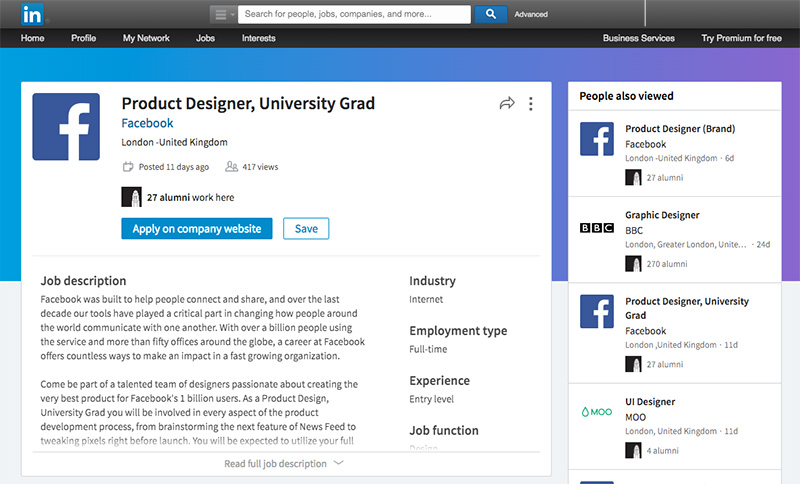Expand Read full job description

click(x=275, y=464)
